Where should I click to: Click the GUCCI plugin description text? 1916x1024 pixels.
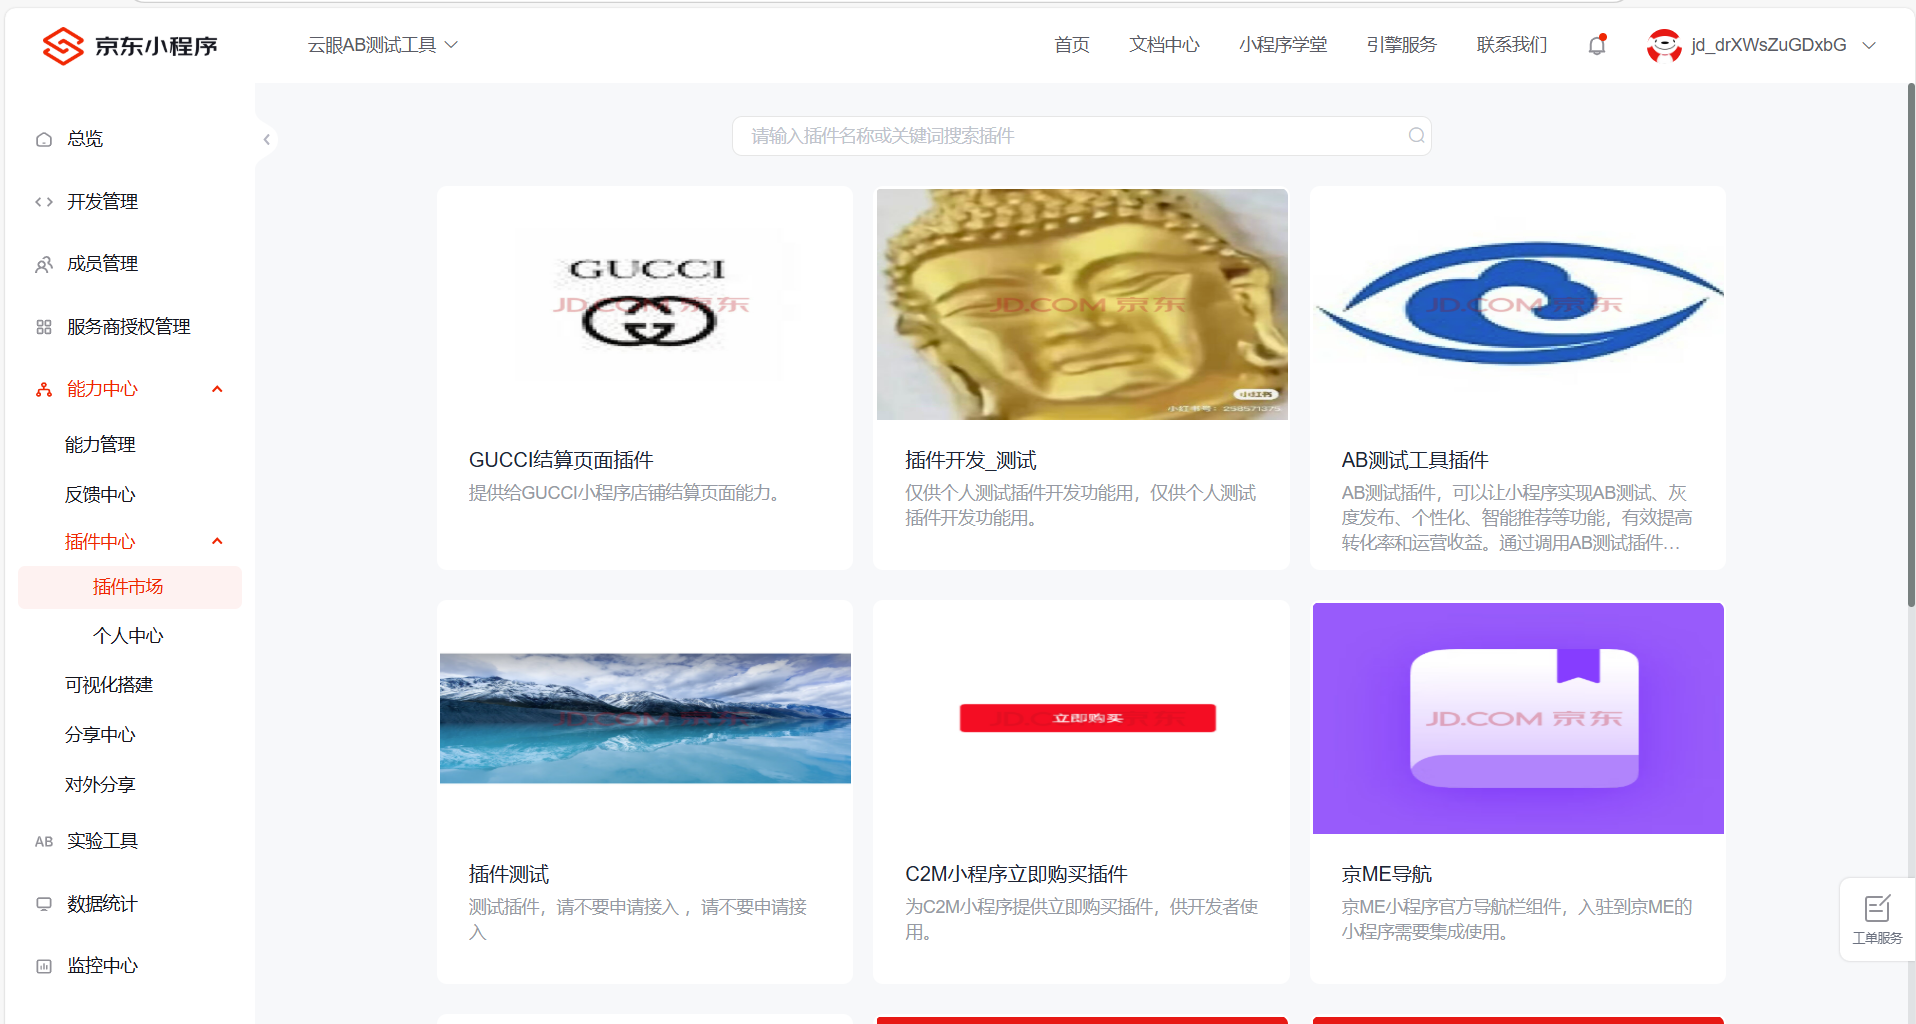(x=628, y=493)
